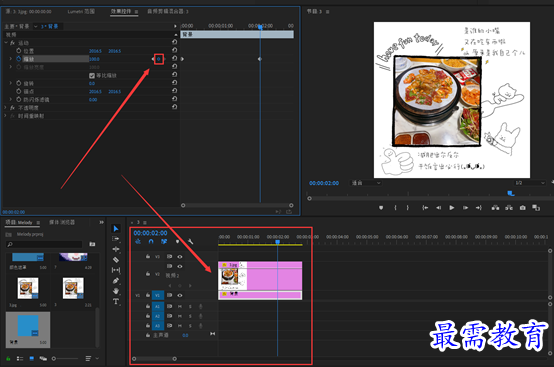Click the A1 voice-over record microphone
The image size is (554, 367).
[200, 307]
